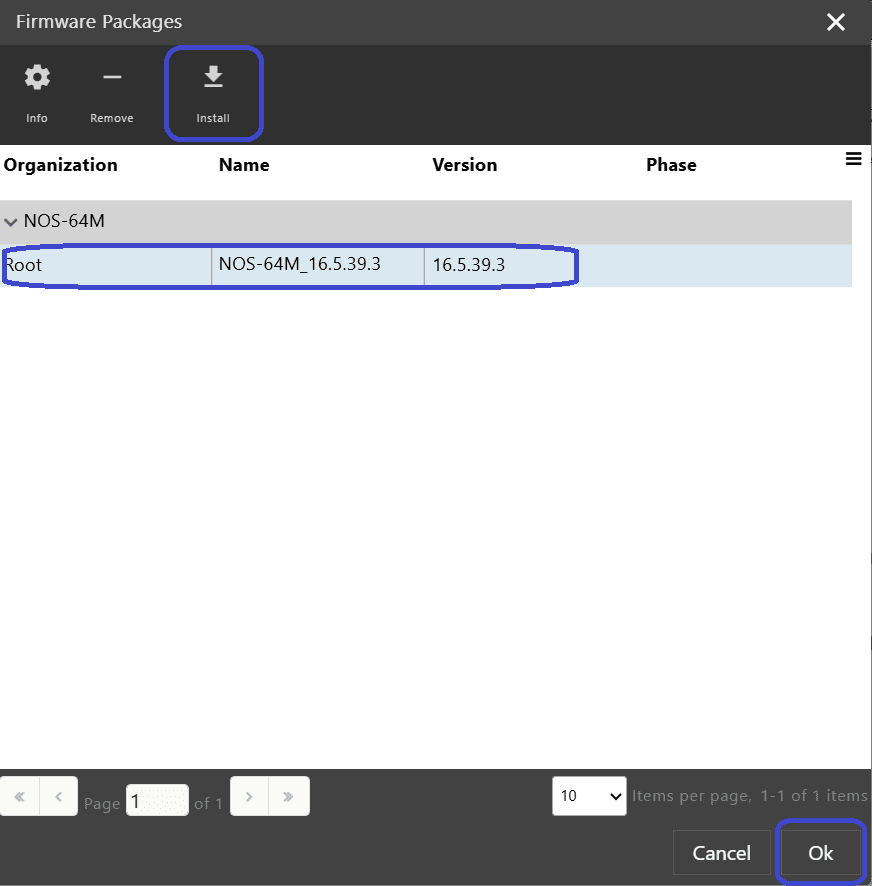Go to last page arrow
The height and width of the screenshot is (886, 872).
point(289,797)
